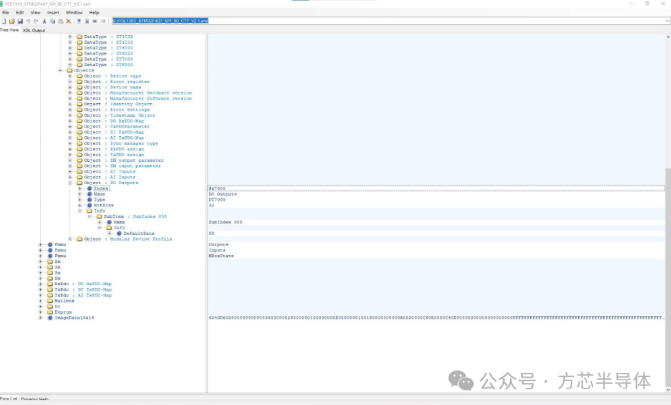Expand the Mailbox folder node
This screenshot has height=405, width=671.
coord(41,301)
